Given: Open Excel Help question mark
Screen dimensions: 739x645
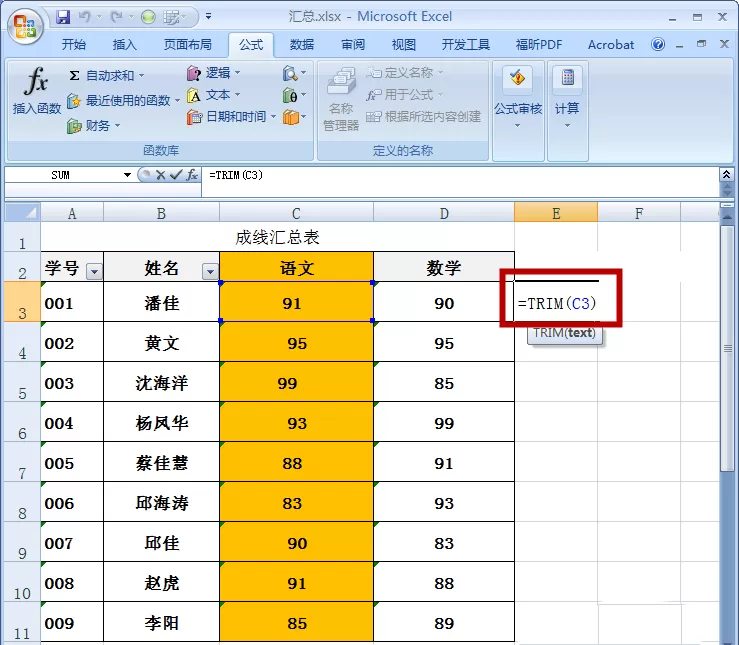Looking at the screenshot, I should 658,44.
